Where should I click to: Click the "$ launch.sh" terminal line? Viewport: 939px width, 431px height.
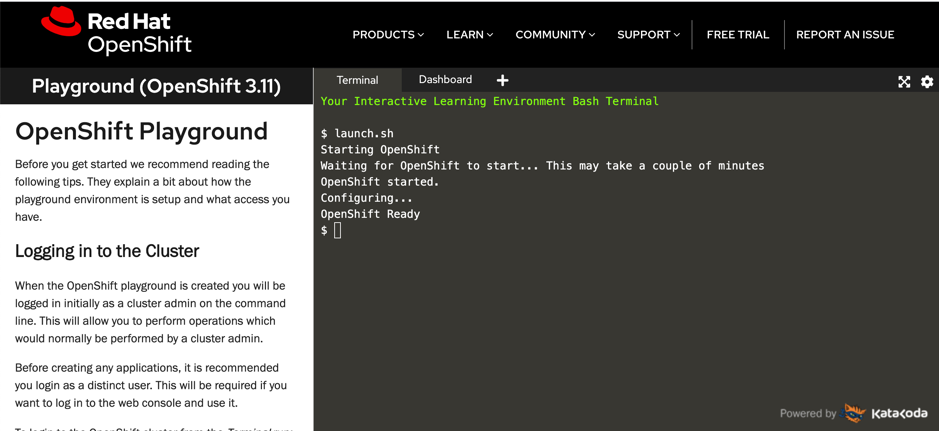point(357,133)
